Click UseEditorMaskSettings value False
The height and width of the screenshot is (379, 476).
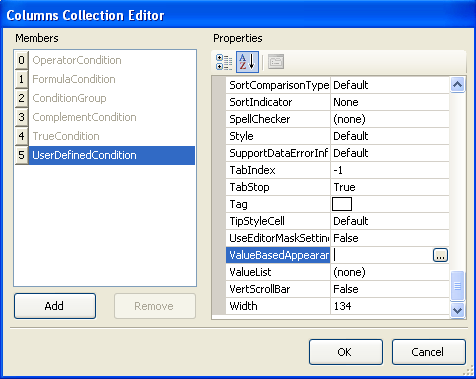[x=390, y=238]
